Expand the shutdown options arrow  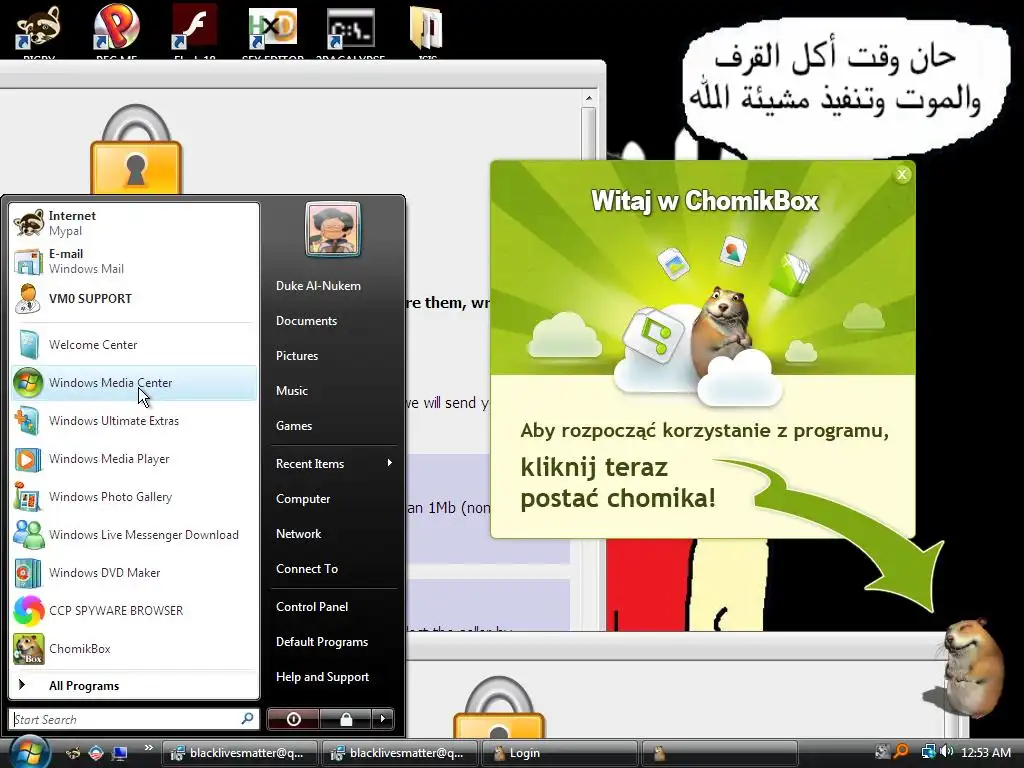point(383,719)
